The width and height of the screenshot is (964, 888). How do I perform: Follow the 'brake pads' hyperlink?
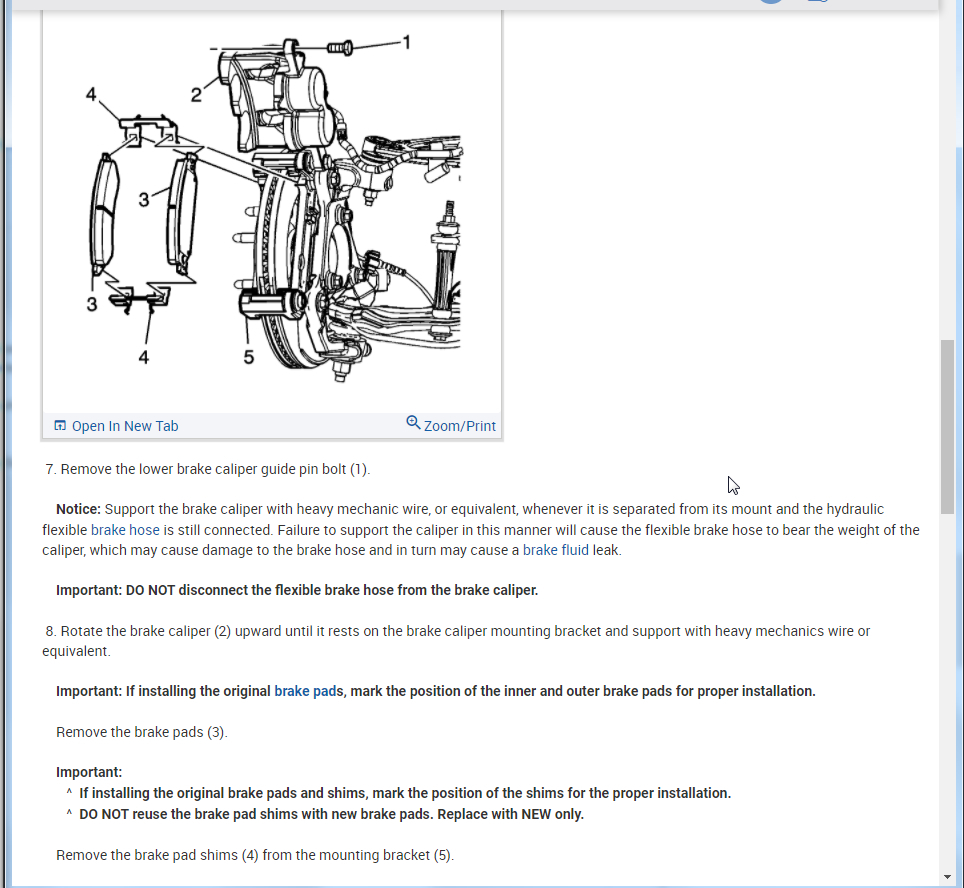point(309,691)
